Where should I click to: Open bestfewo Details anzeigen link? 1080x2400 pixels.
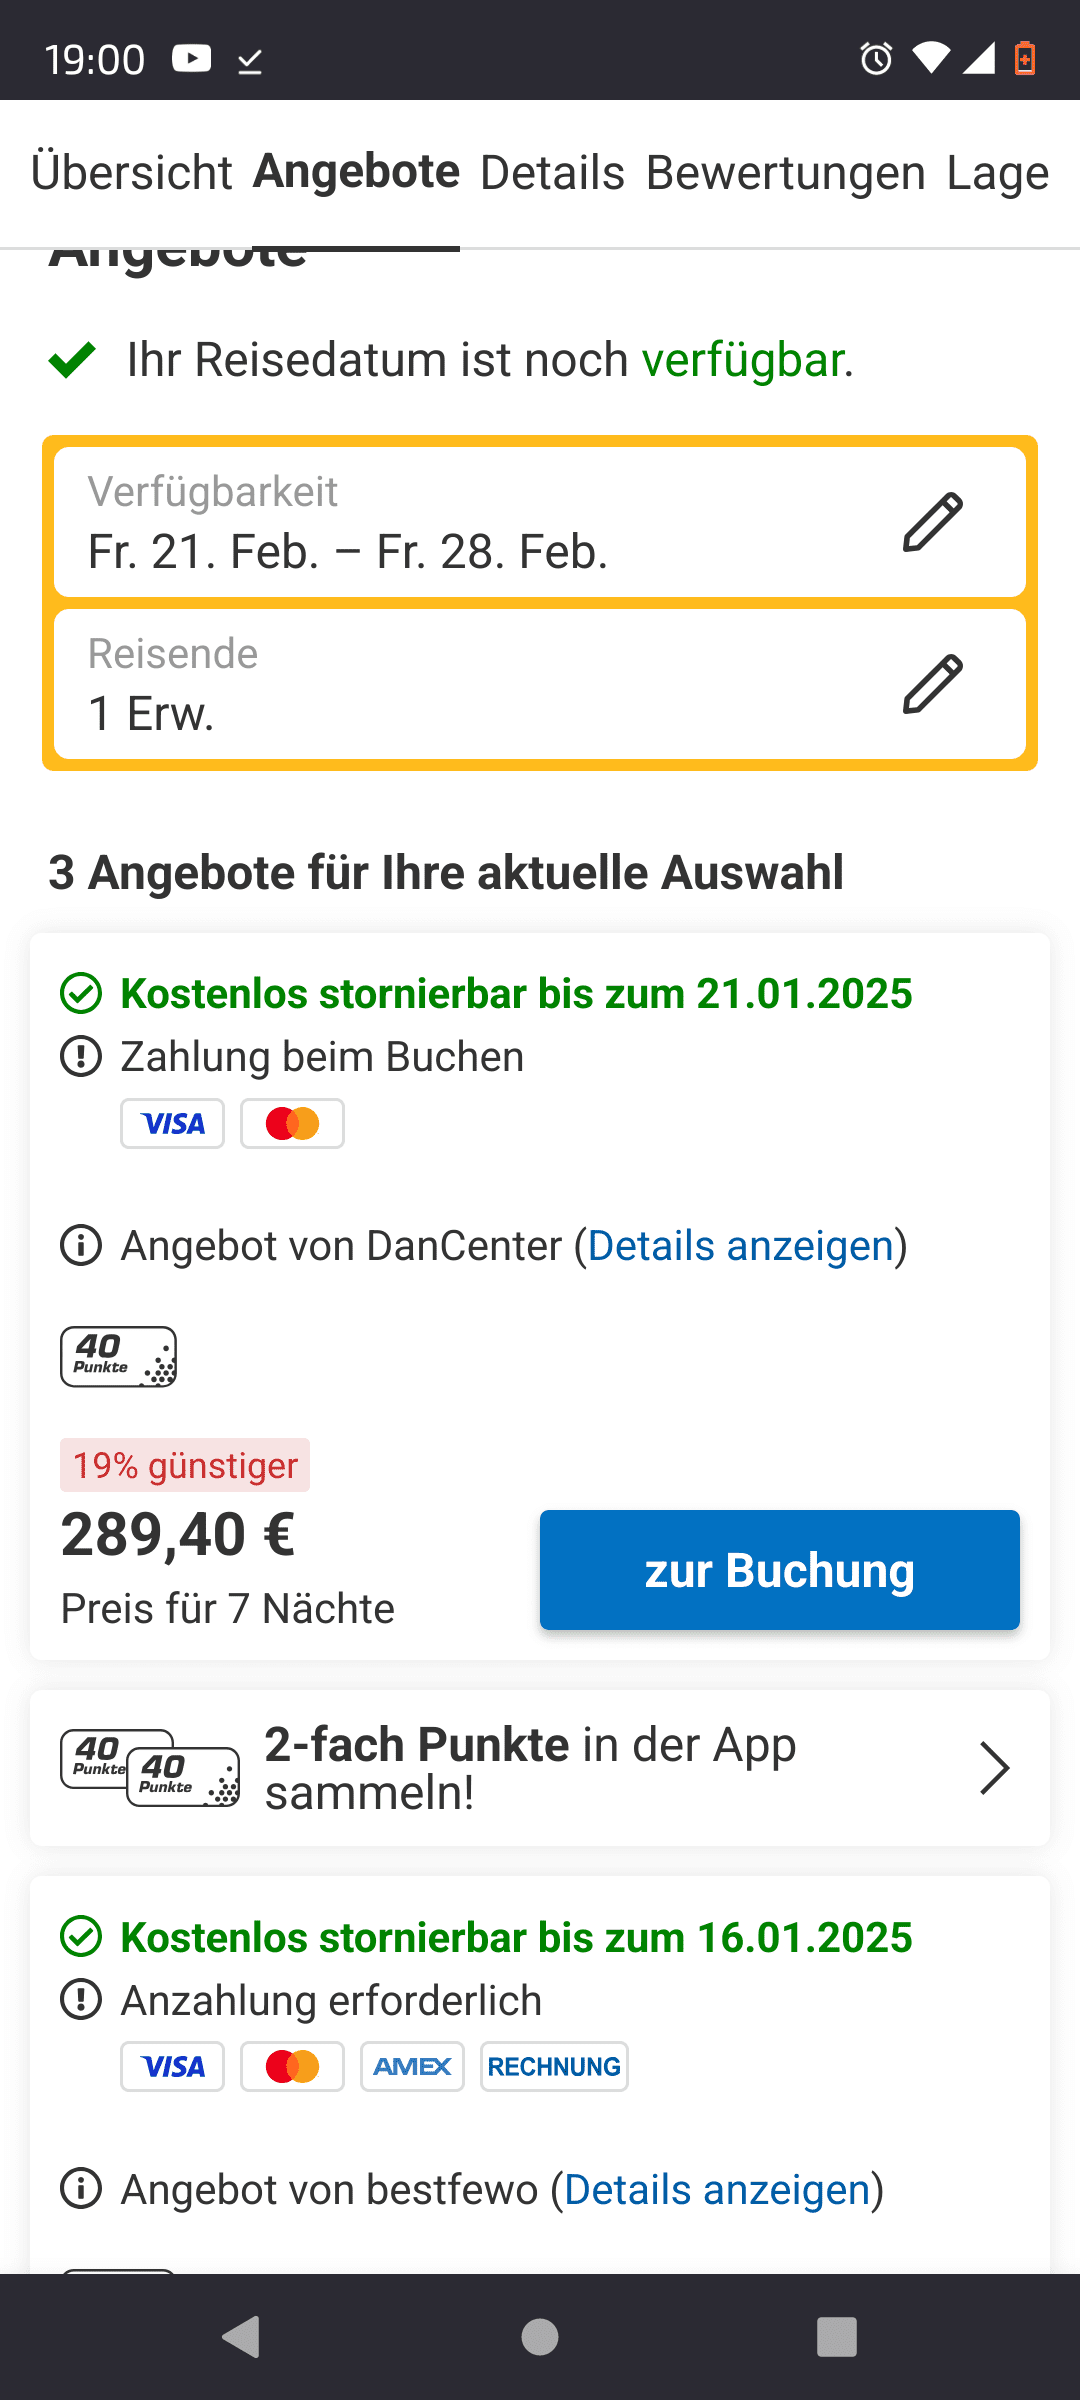click(717, 2190)
